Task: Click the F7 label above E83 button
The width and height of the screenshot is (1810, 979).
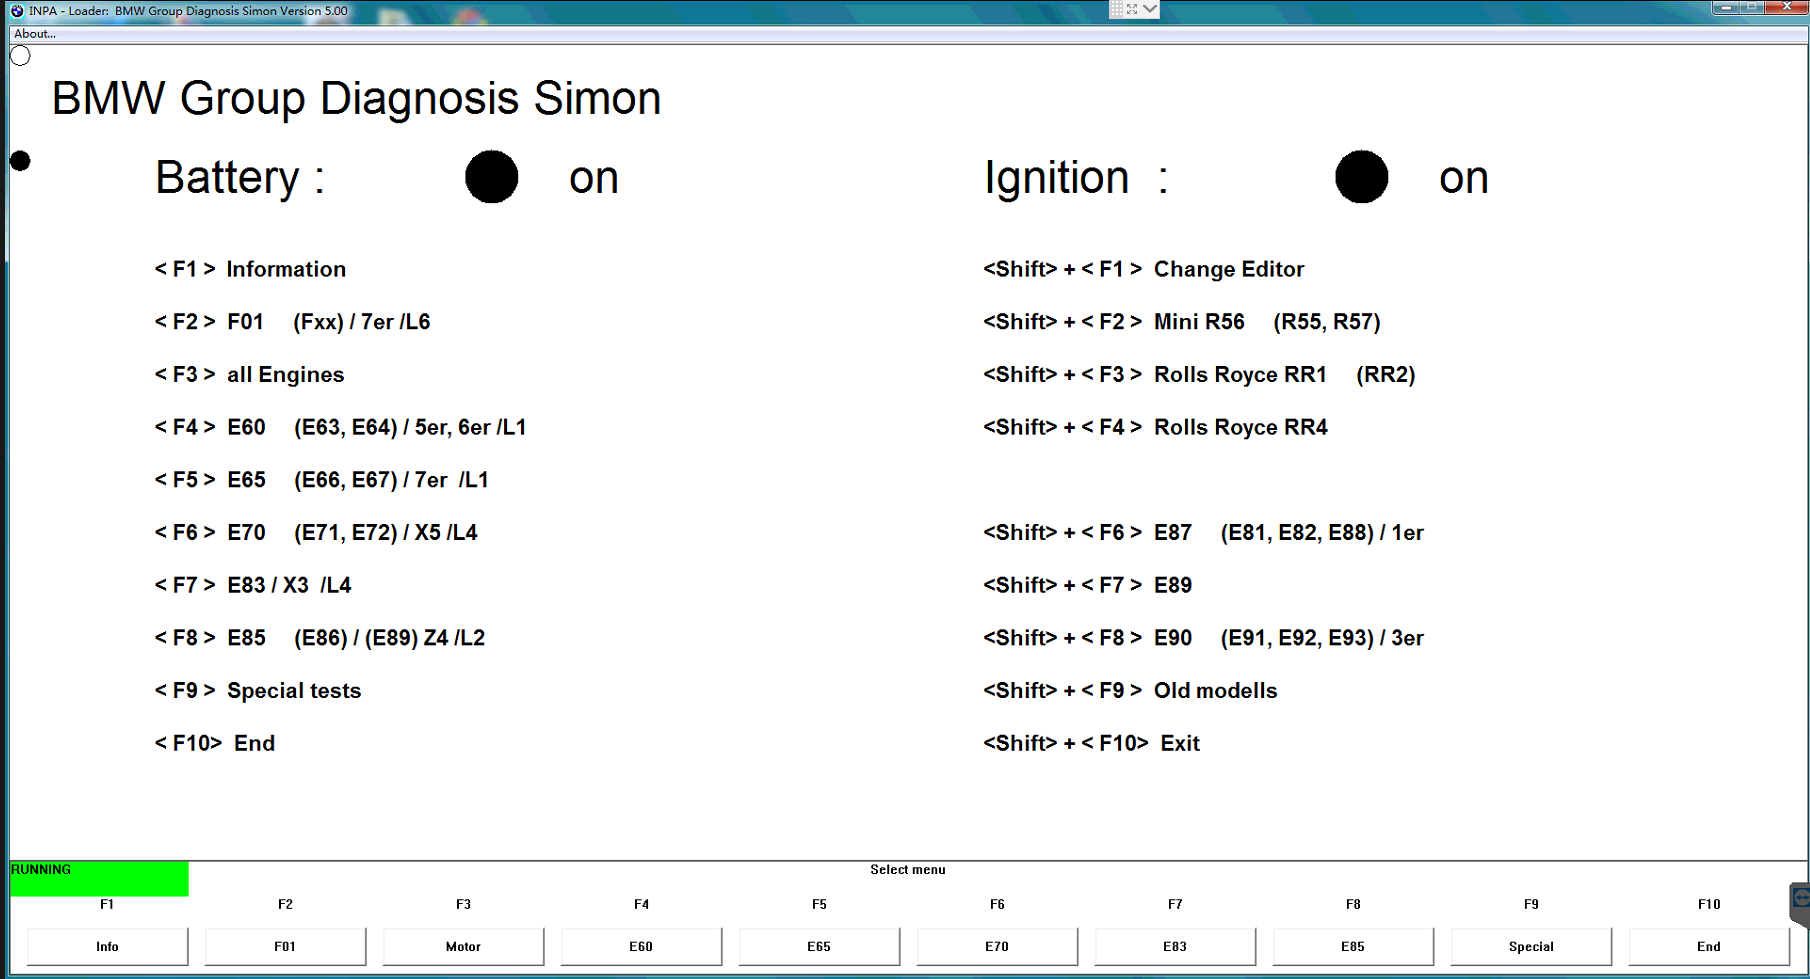Action: 1175,904
